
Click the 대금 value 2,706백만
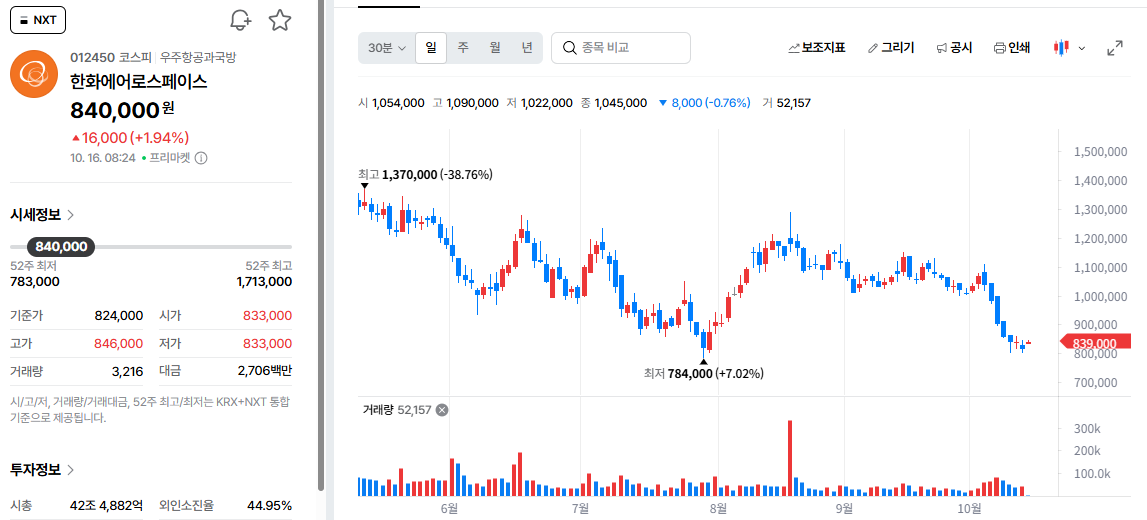coord(265,372)
